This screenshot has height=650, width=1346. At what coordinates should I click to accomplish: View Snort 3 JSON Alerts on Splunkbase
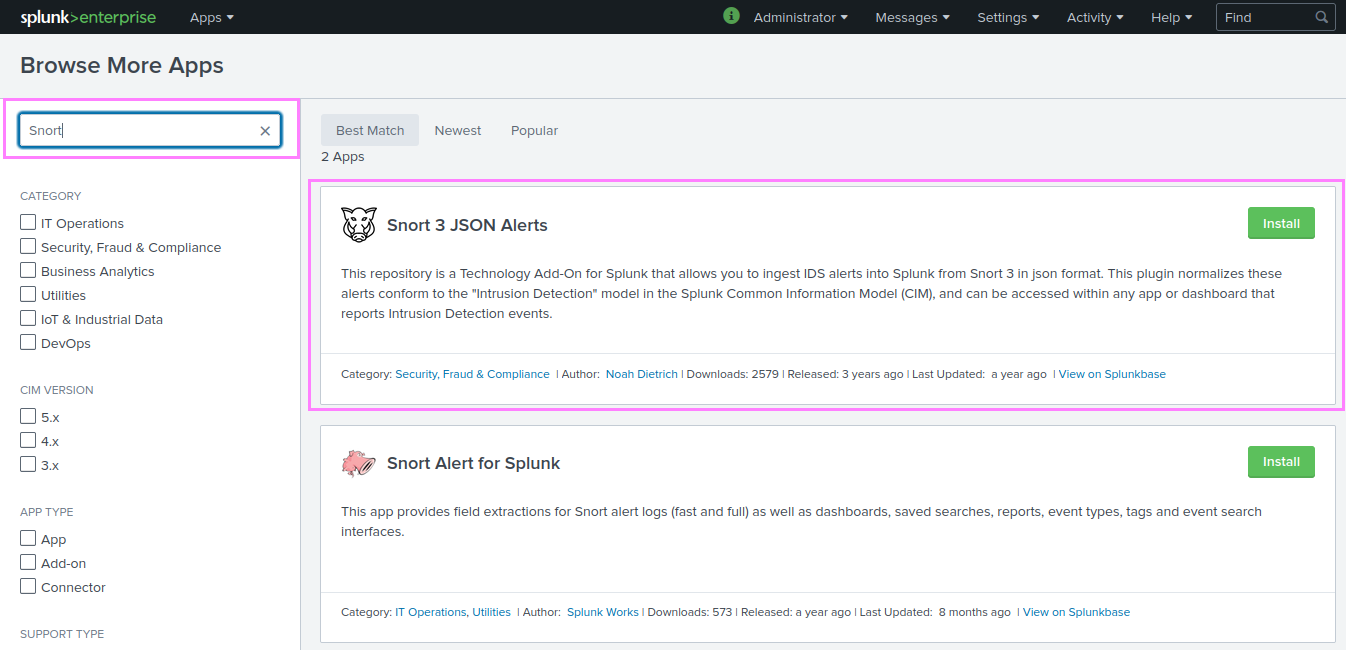click(x=1112, y=374)
